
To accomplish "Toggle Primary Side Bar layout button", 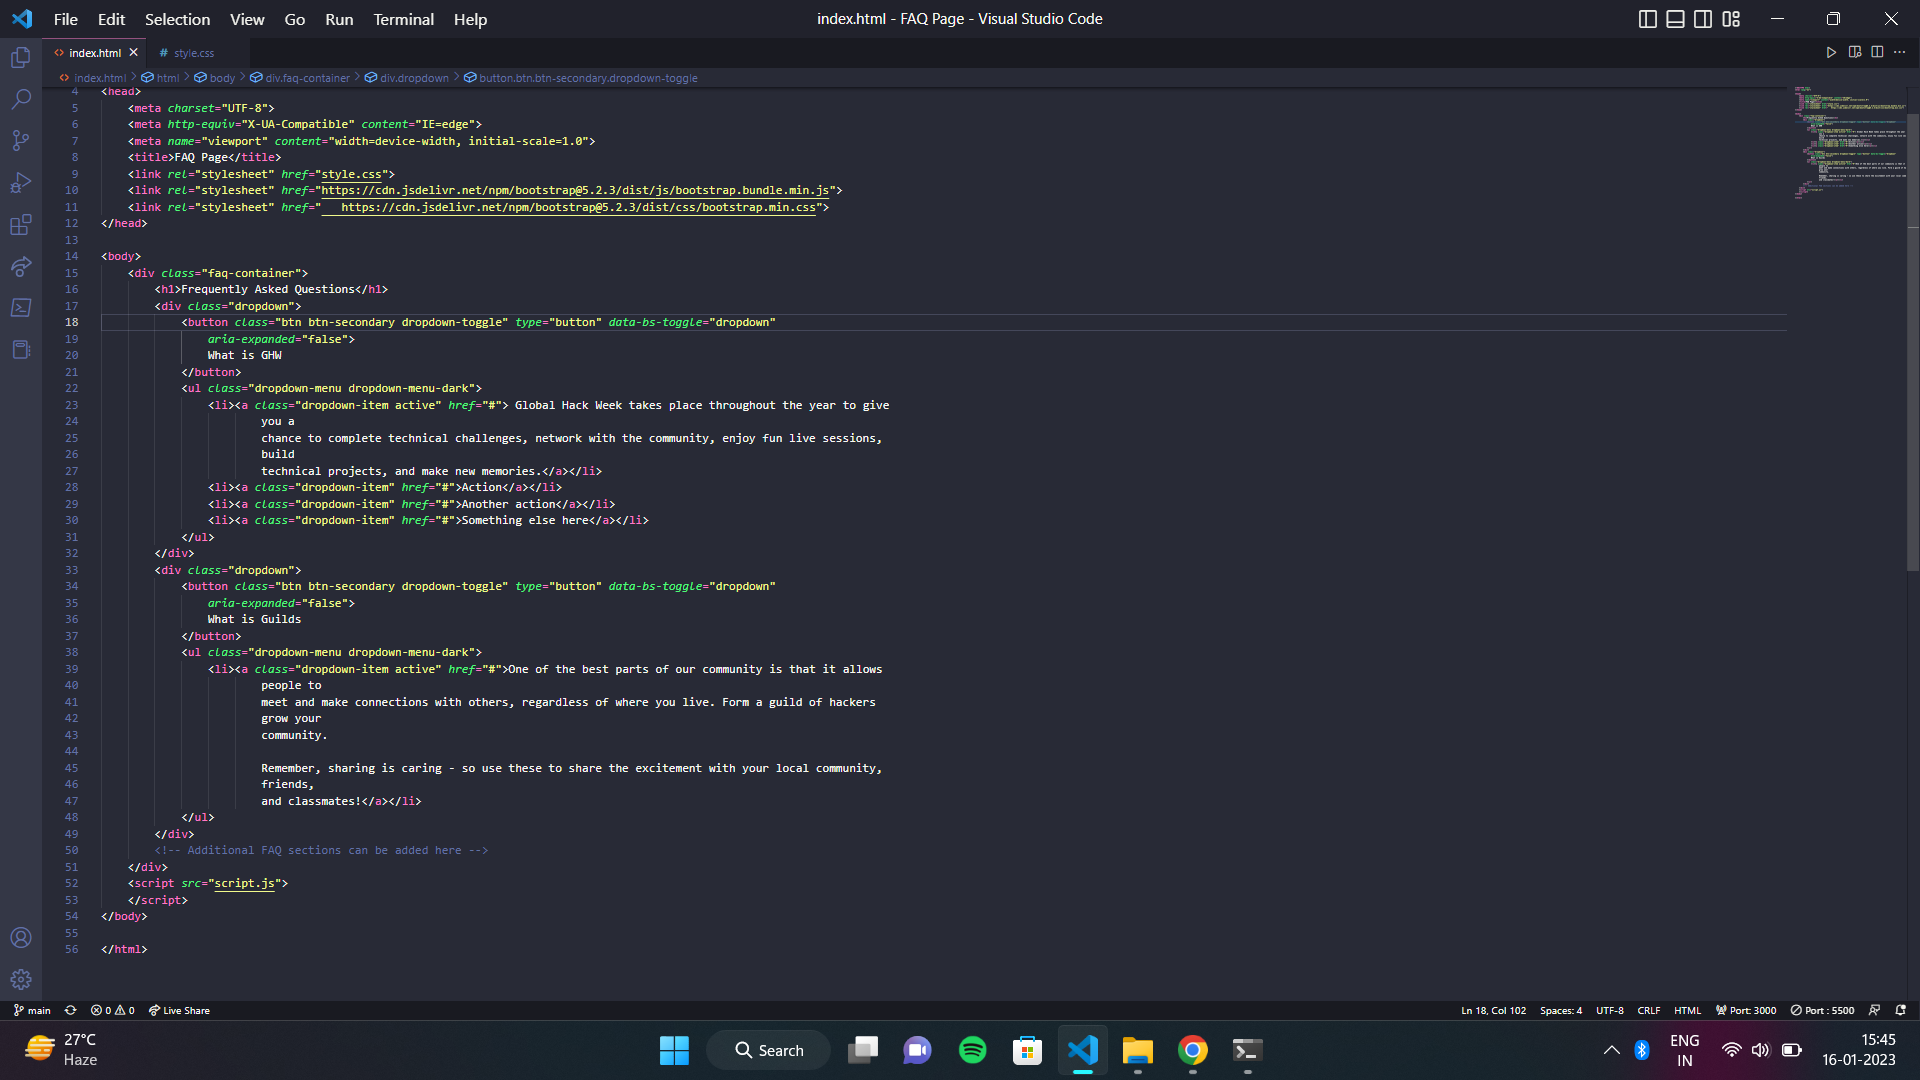I will 1648,19.
